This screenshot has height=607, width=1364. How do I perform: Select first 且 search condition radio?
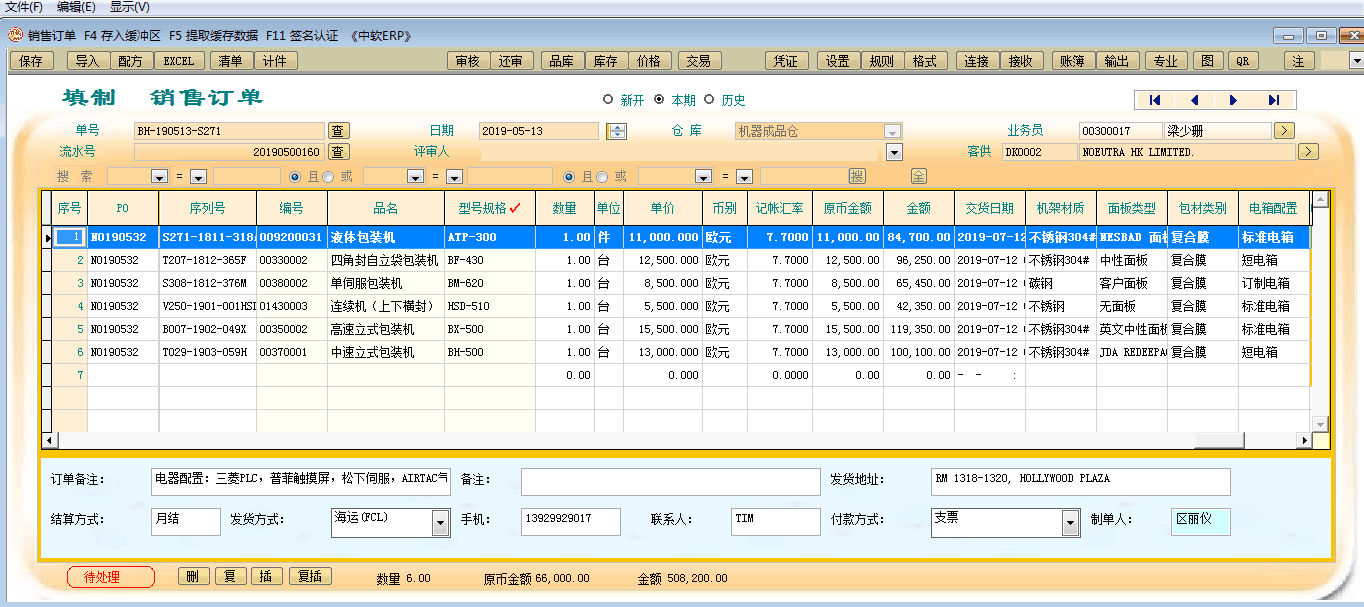click(x=295, y=176)
